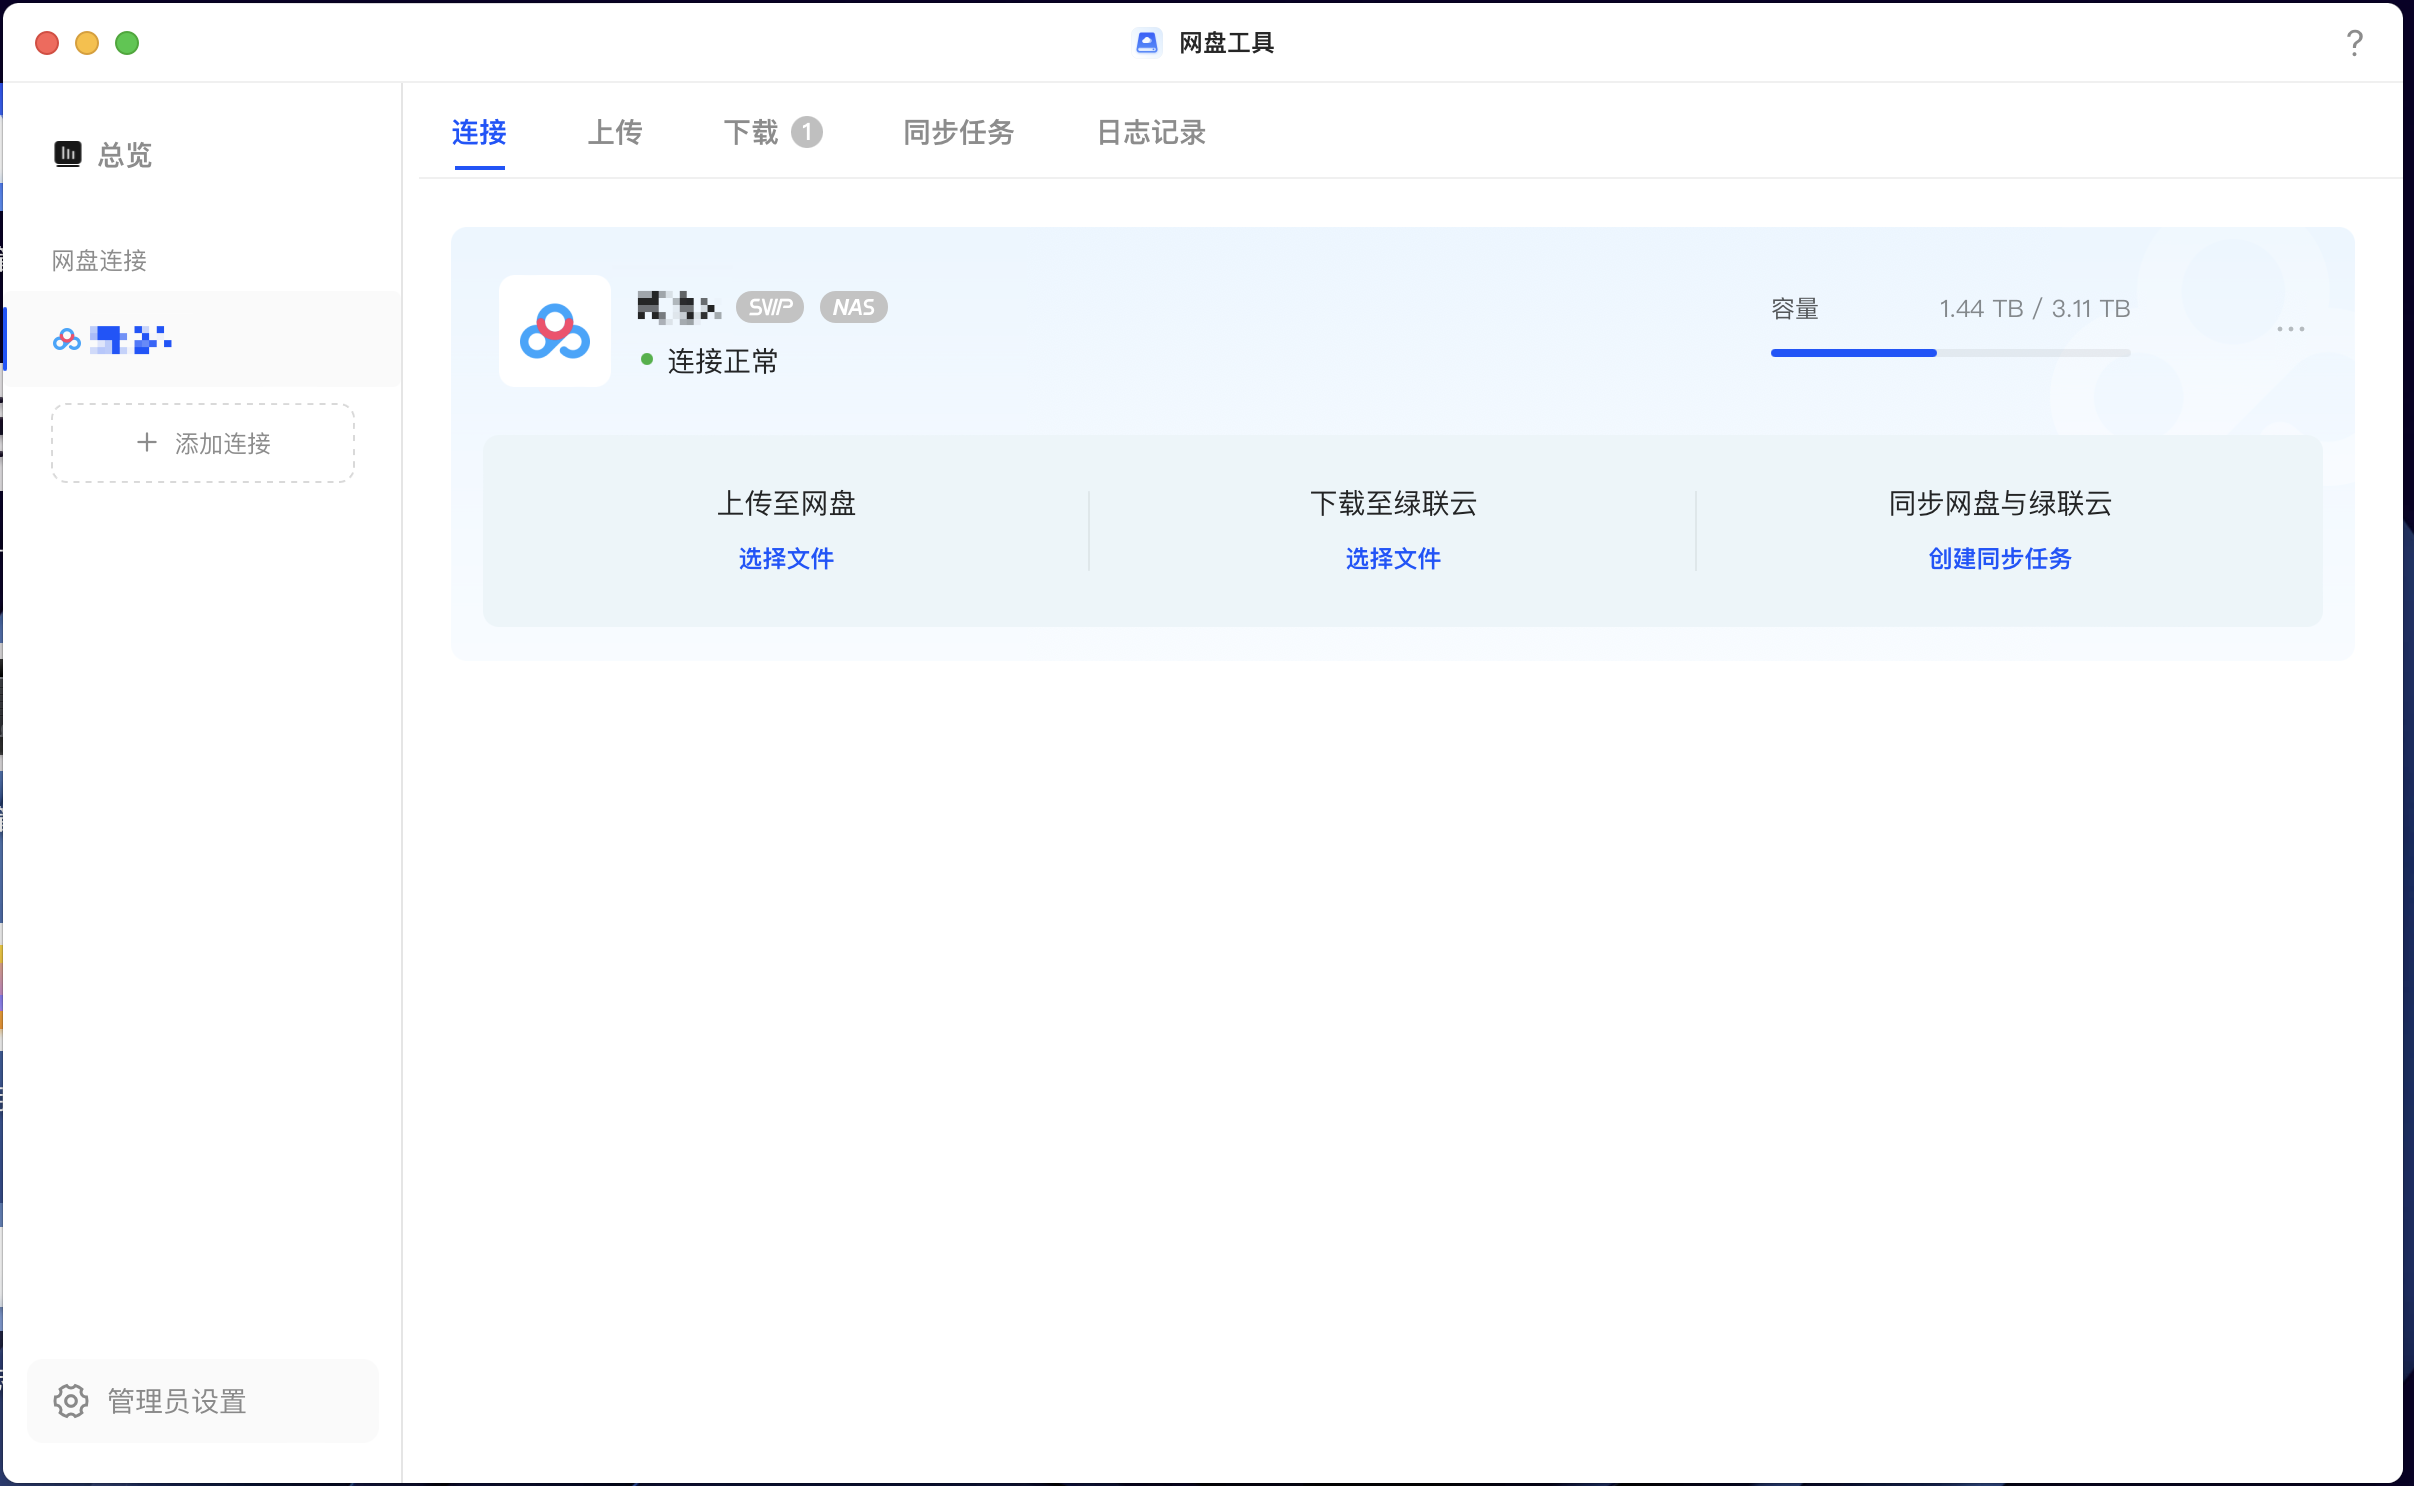Open the 日志记录 tab
This screenshot has height=1486, width=2414.
pos(1151,132)
